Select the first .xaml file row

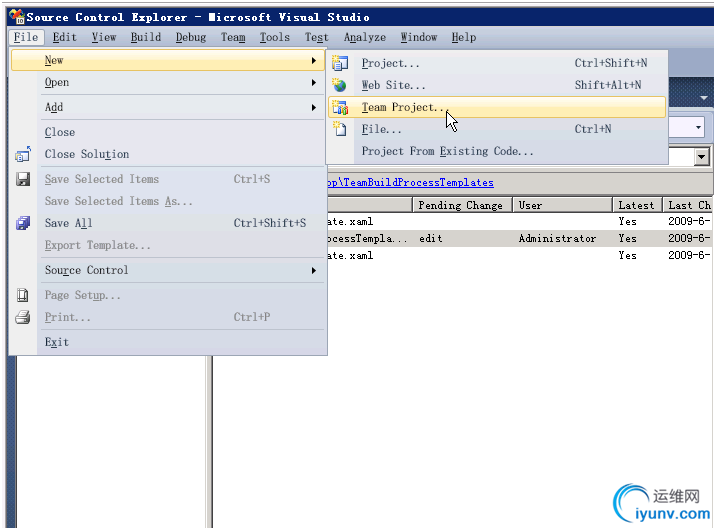[x=520, y=221]
